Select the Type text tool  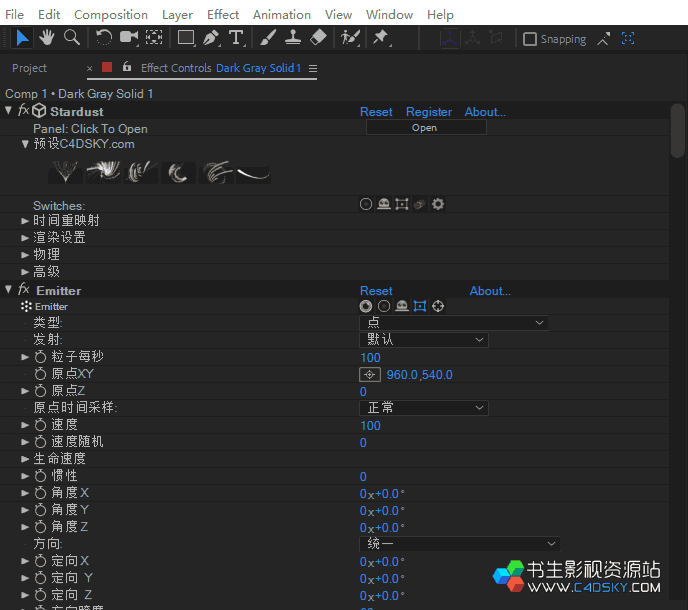coord(236,38)
